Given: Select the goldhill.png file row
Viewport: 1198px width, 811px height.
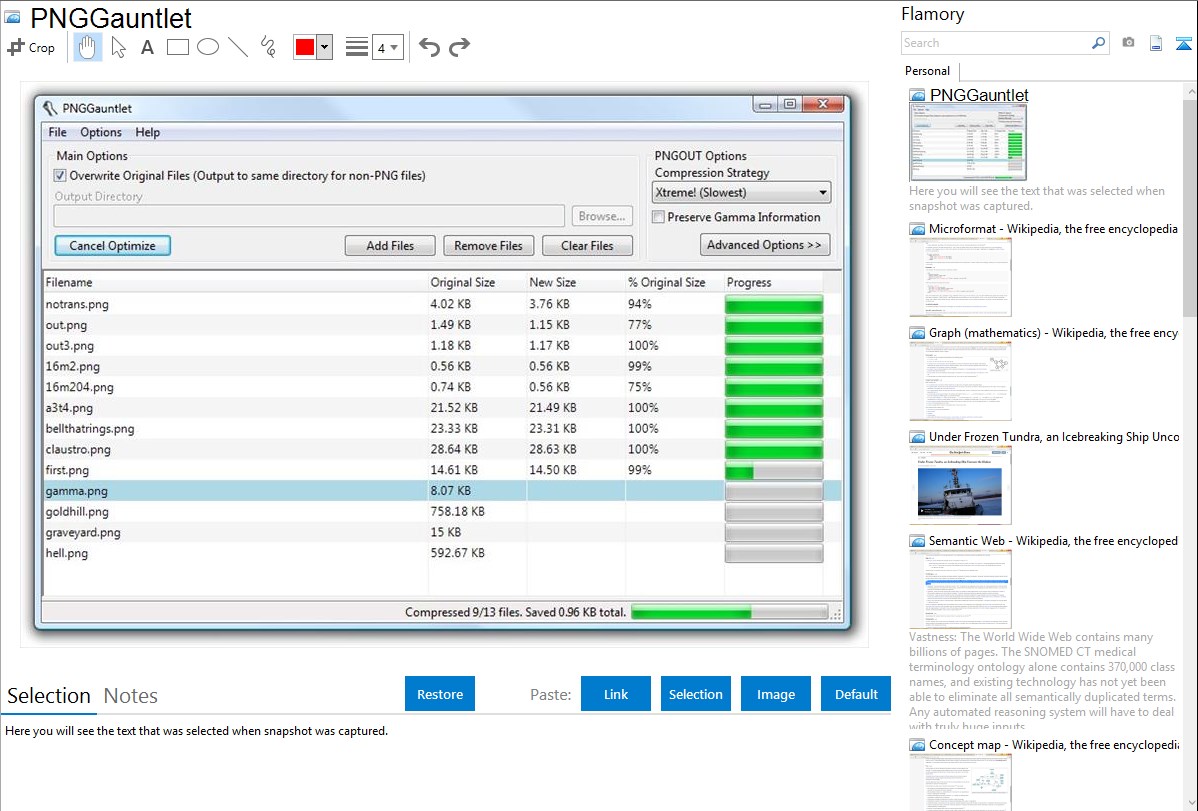Looking at the screenshot, I should click(442, 511).
